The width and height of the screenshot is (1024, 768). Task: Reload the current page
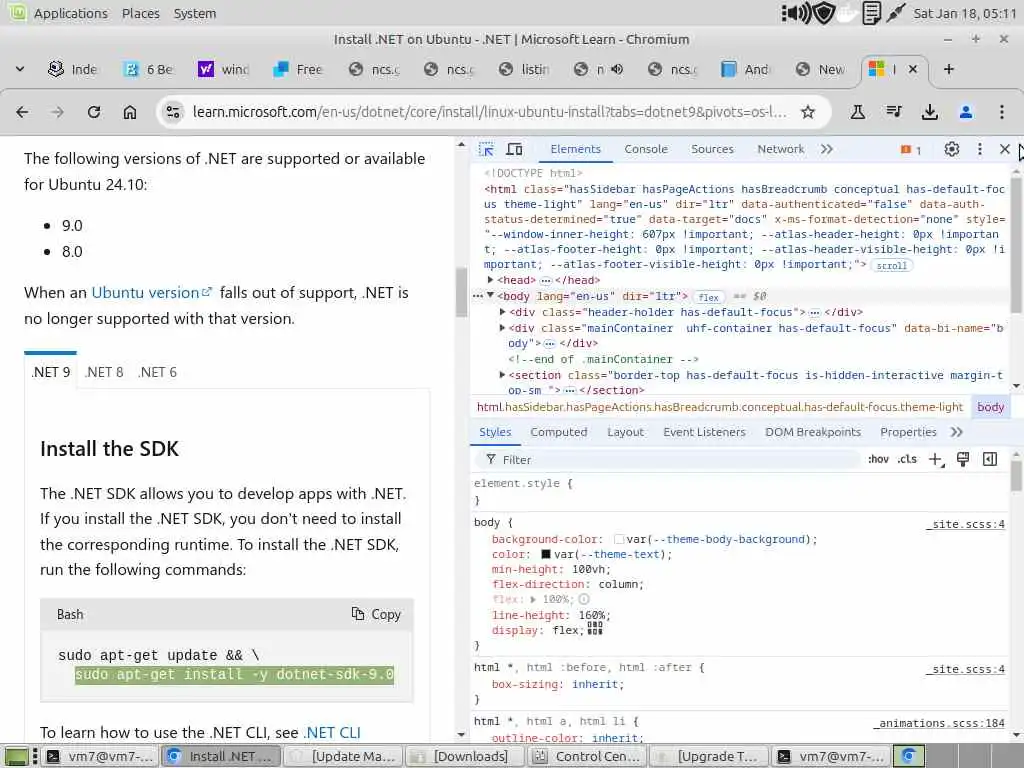coord(93,112)
